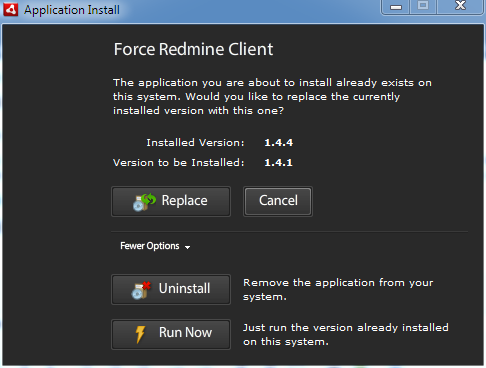
Task: Close the Application Install window
Action: tap(460, 6)
